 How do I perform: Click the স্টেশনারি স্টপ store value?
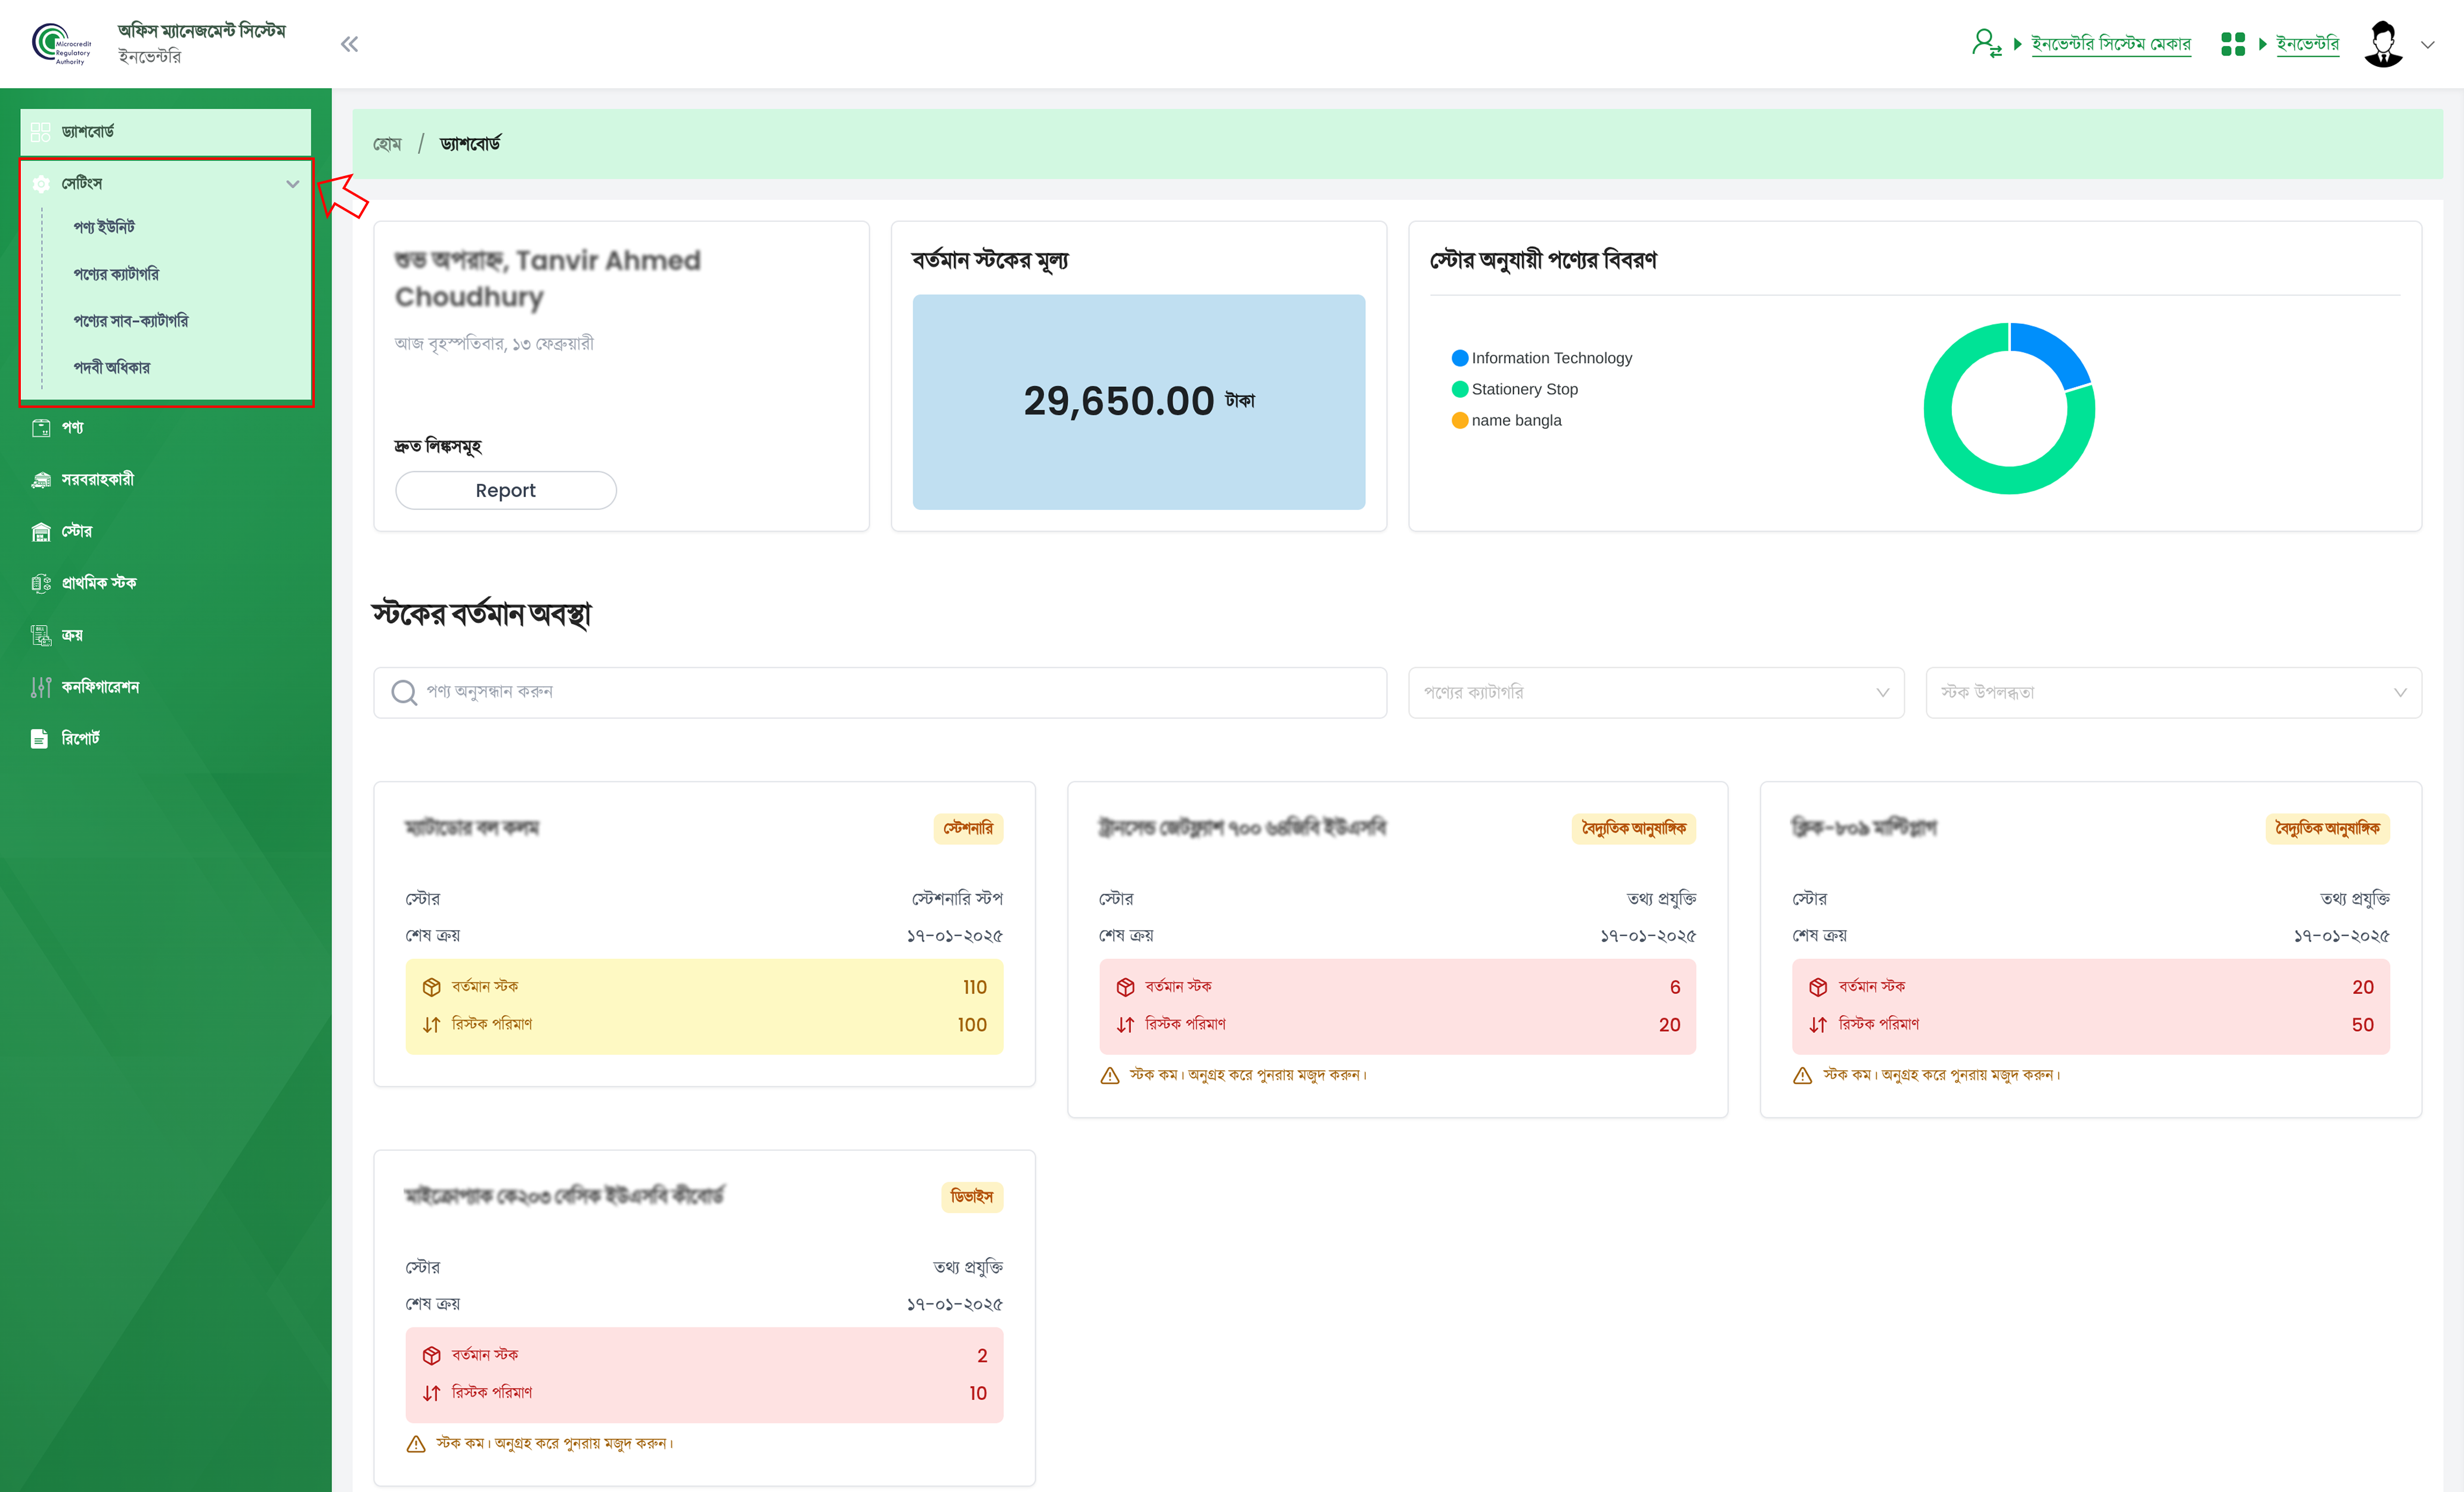pyautogui.click(x=957, y=899)
